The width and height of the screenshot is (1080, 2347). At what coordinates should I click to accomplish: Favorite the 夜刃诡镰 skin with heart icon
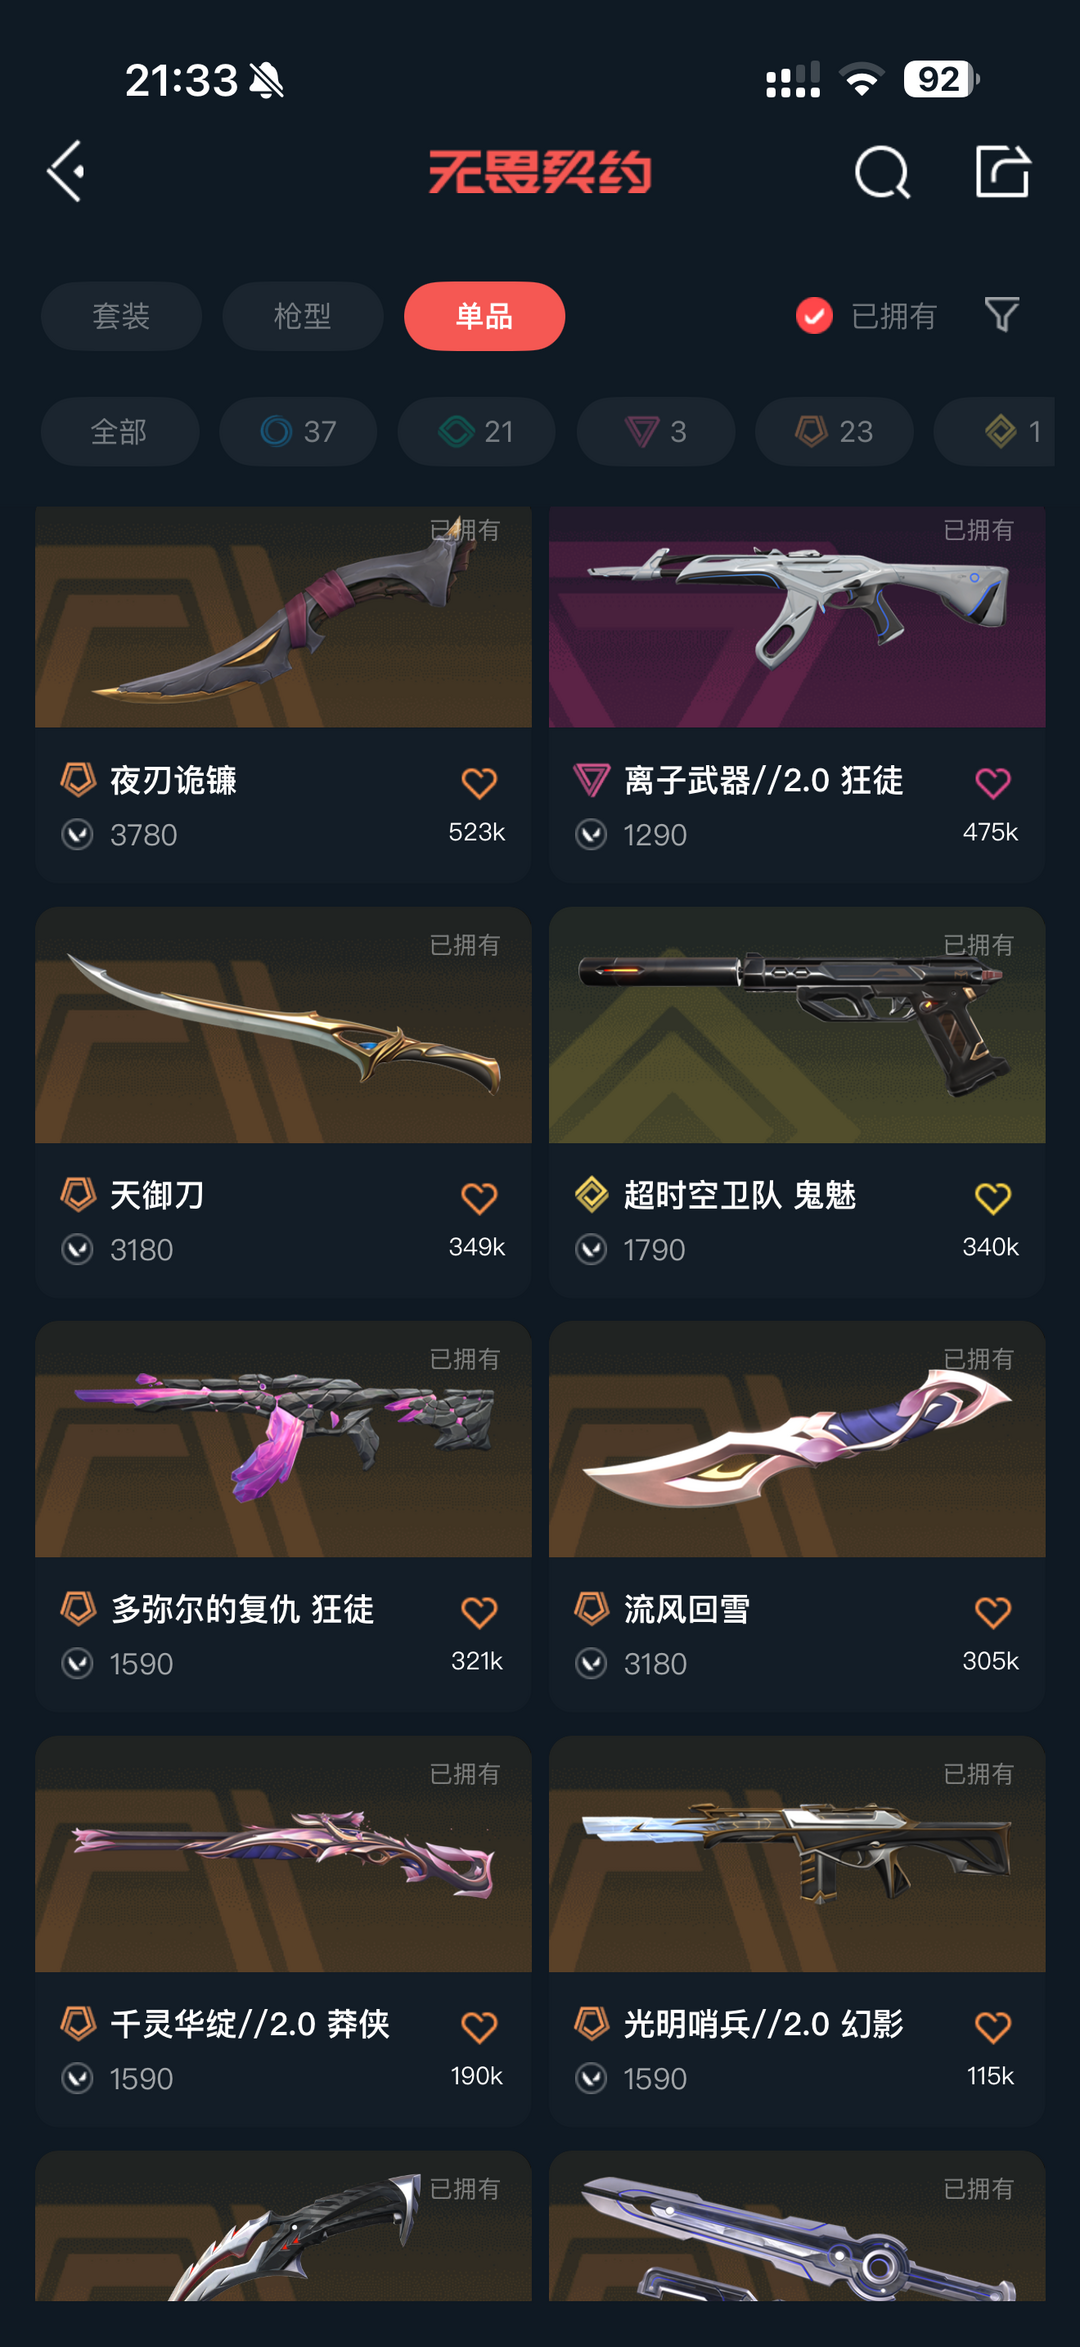479,783
